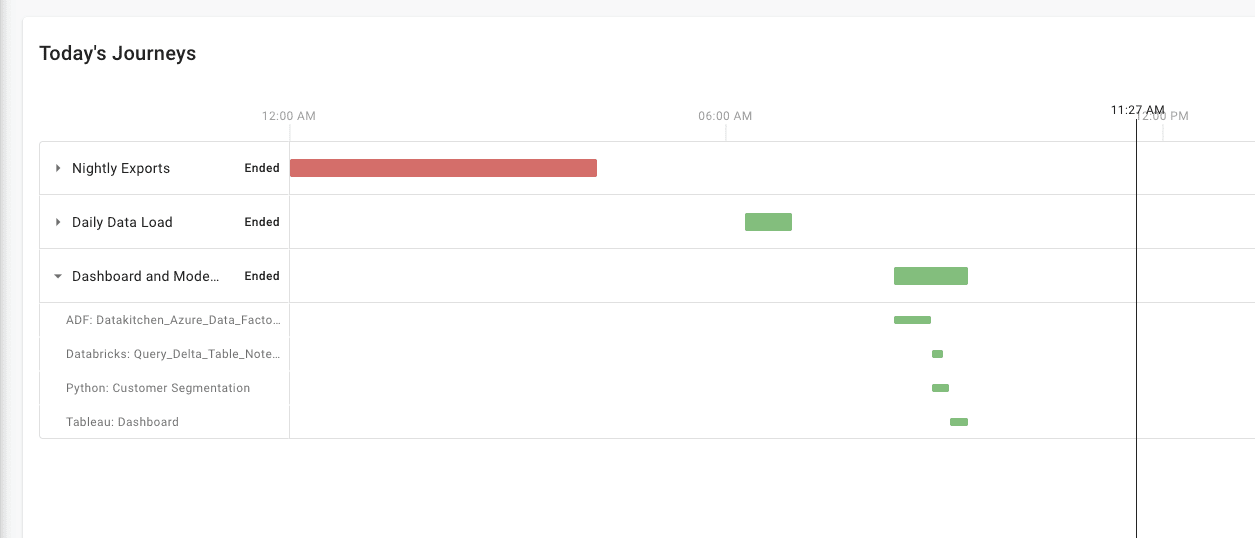Select the Tableau Dashboard run bar
1255x538 pixels.
[959, 422]
